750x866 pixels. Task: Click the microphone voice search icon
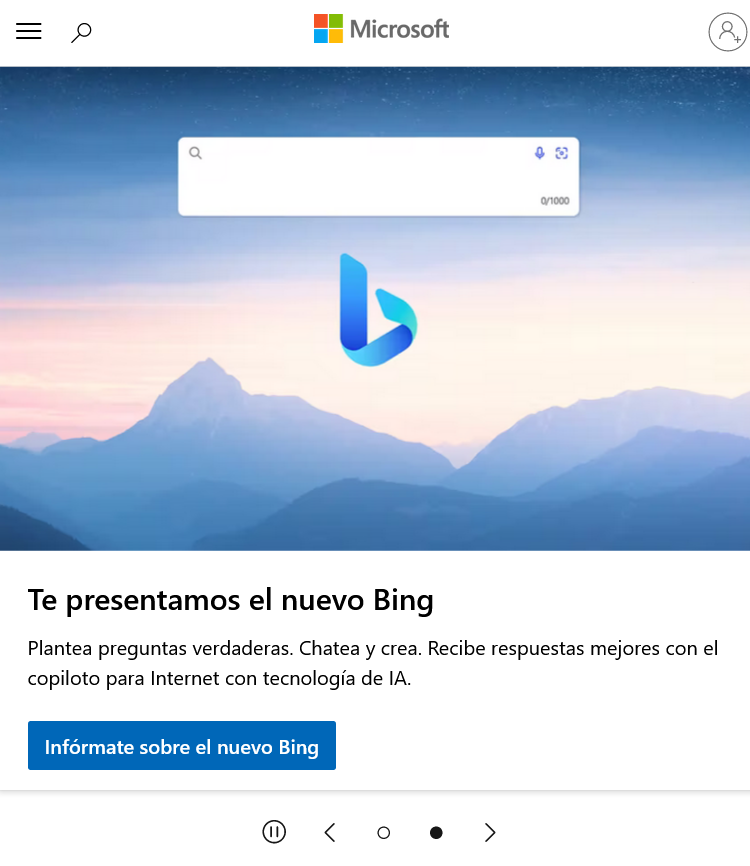pyautogui.click(x=540, y=153)
